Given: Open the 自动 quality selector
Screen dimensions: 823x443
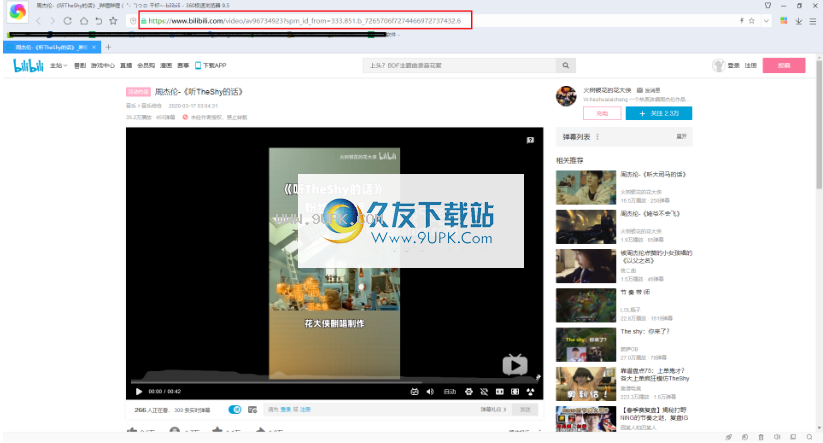Looking at the screenshot, I should tap(450, 392).
